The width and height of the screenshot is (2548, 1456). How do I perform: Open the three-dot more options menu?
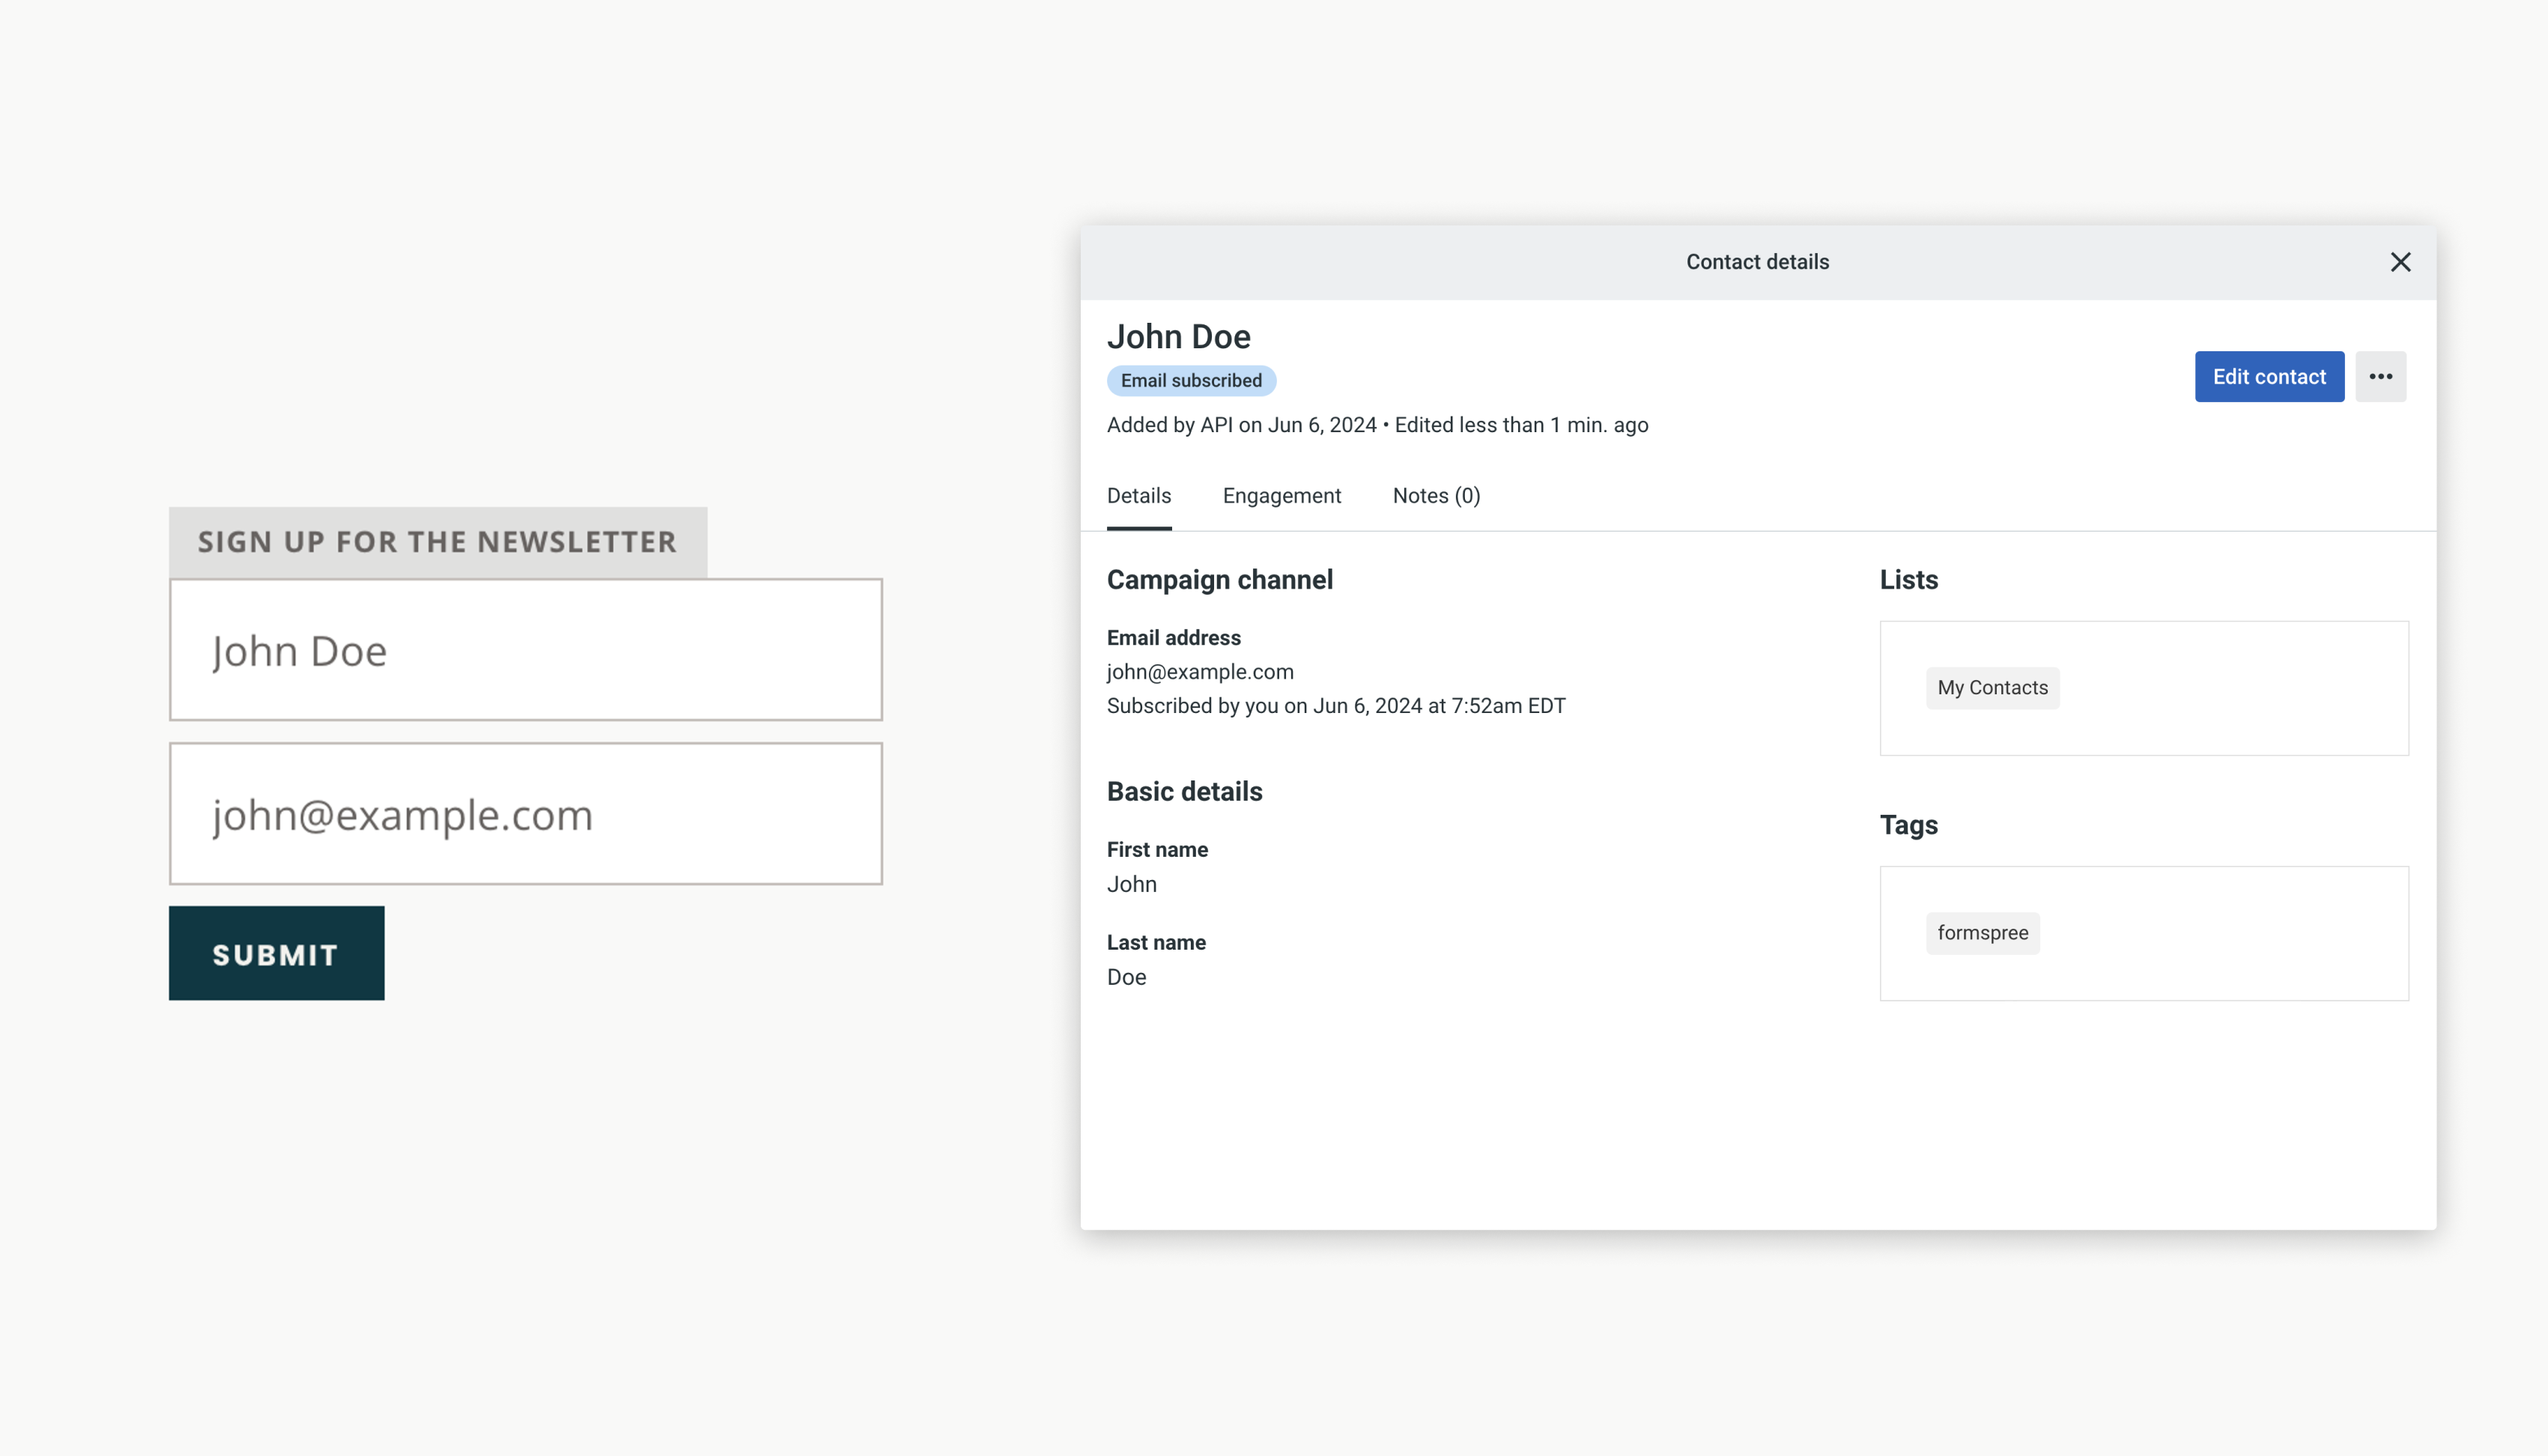(x=2380, y=377)
